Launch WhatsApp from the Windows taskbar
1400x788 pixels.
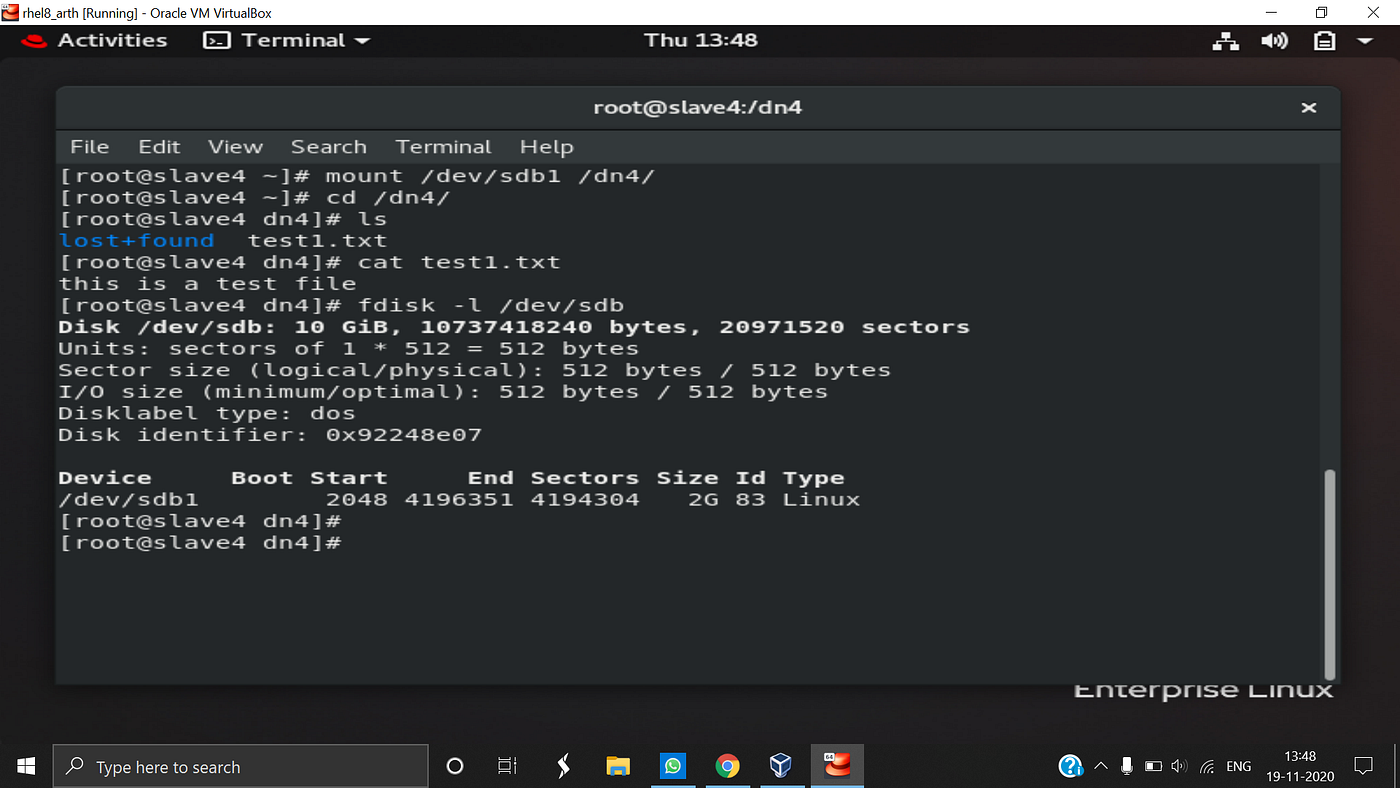pos(672,766)
